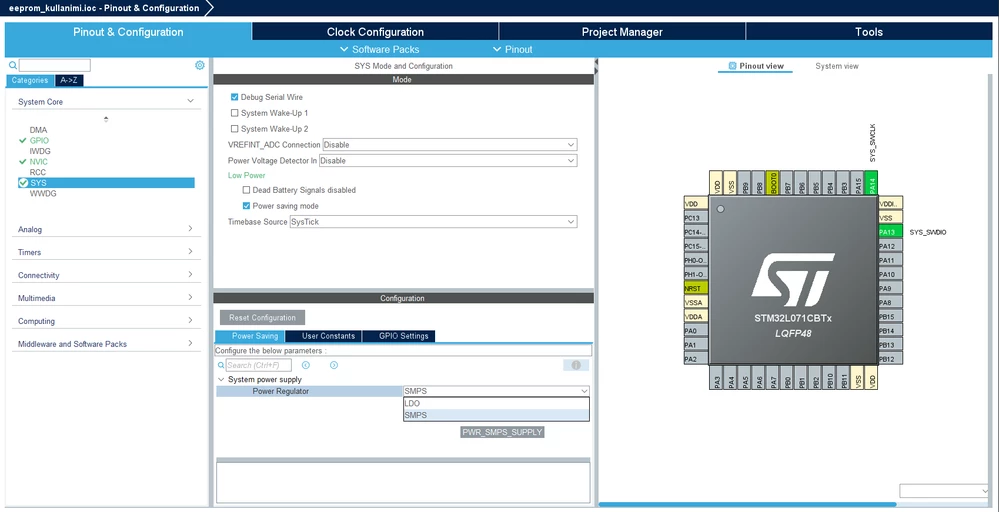Click the category settings gear icon
Image resolution: width=999 pixels, height=512 pixels.
[199, 65]
